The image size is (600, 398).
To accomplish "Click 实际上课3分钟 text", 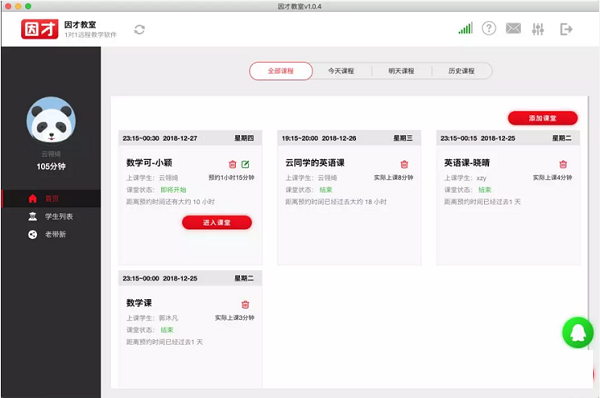I will coord(235,318).
